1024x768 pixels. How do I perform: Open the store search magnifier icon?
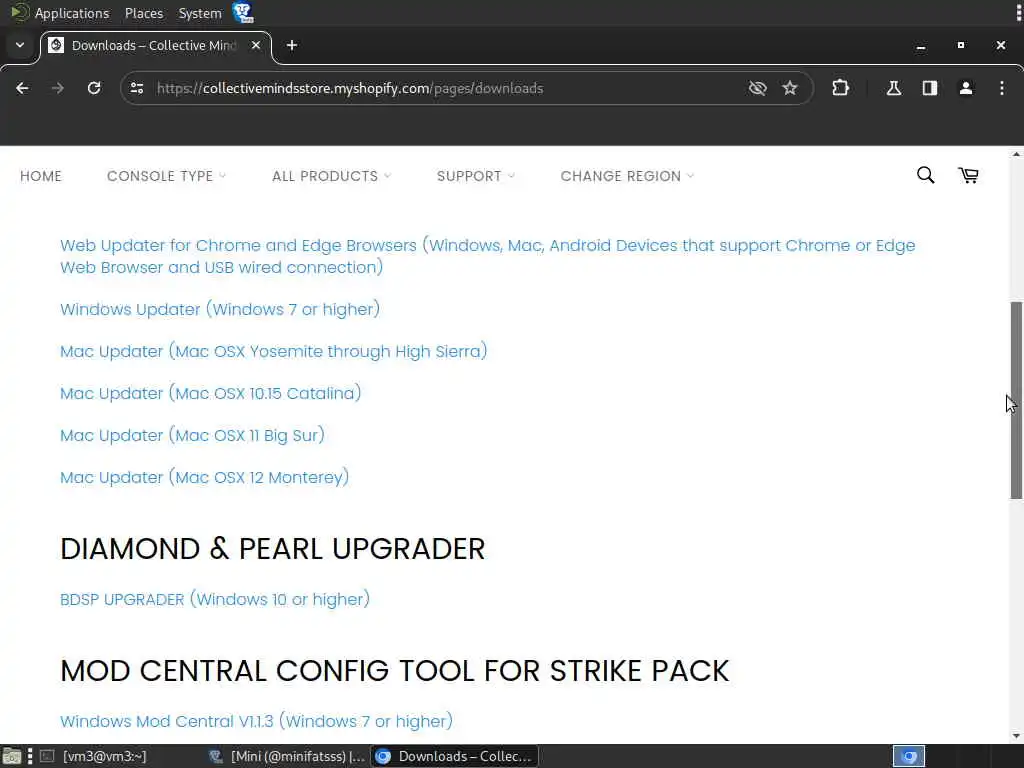pyautogui.click(x=925, y=175)
